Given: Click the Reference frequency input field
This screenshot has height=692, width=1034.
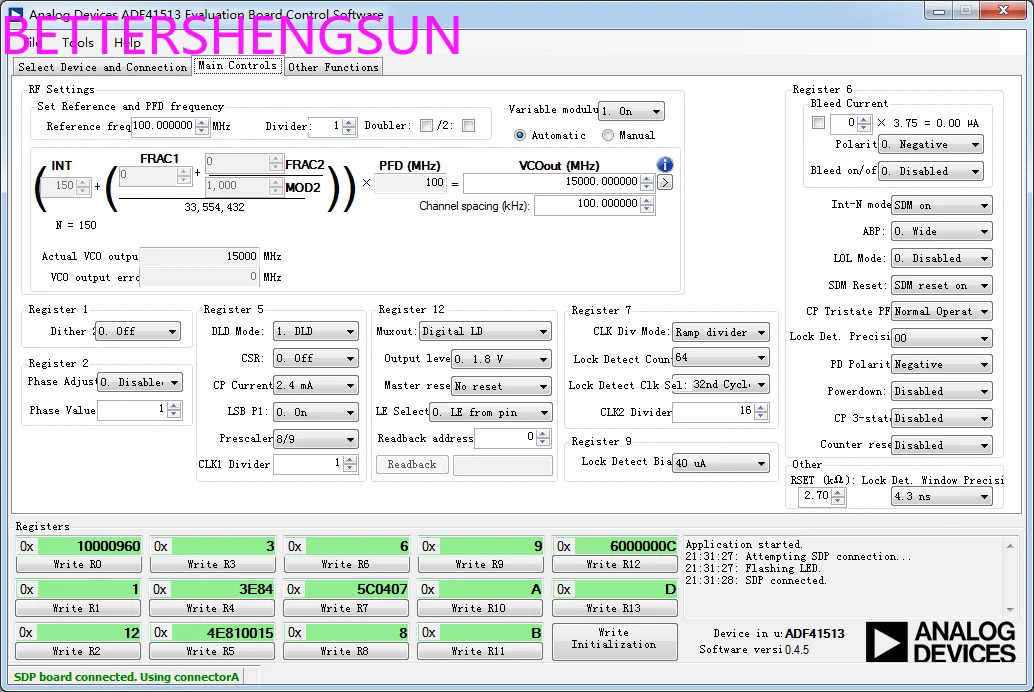Looking at the screenshot, I should pos(163,126).
